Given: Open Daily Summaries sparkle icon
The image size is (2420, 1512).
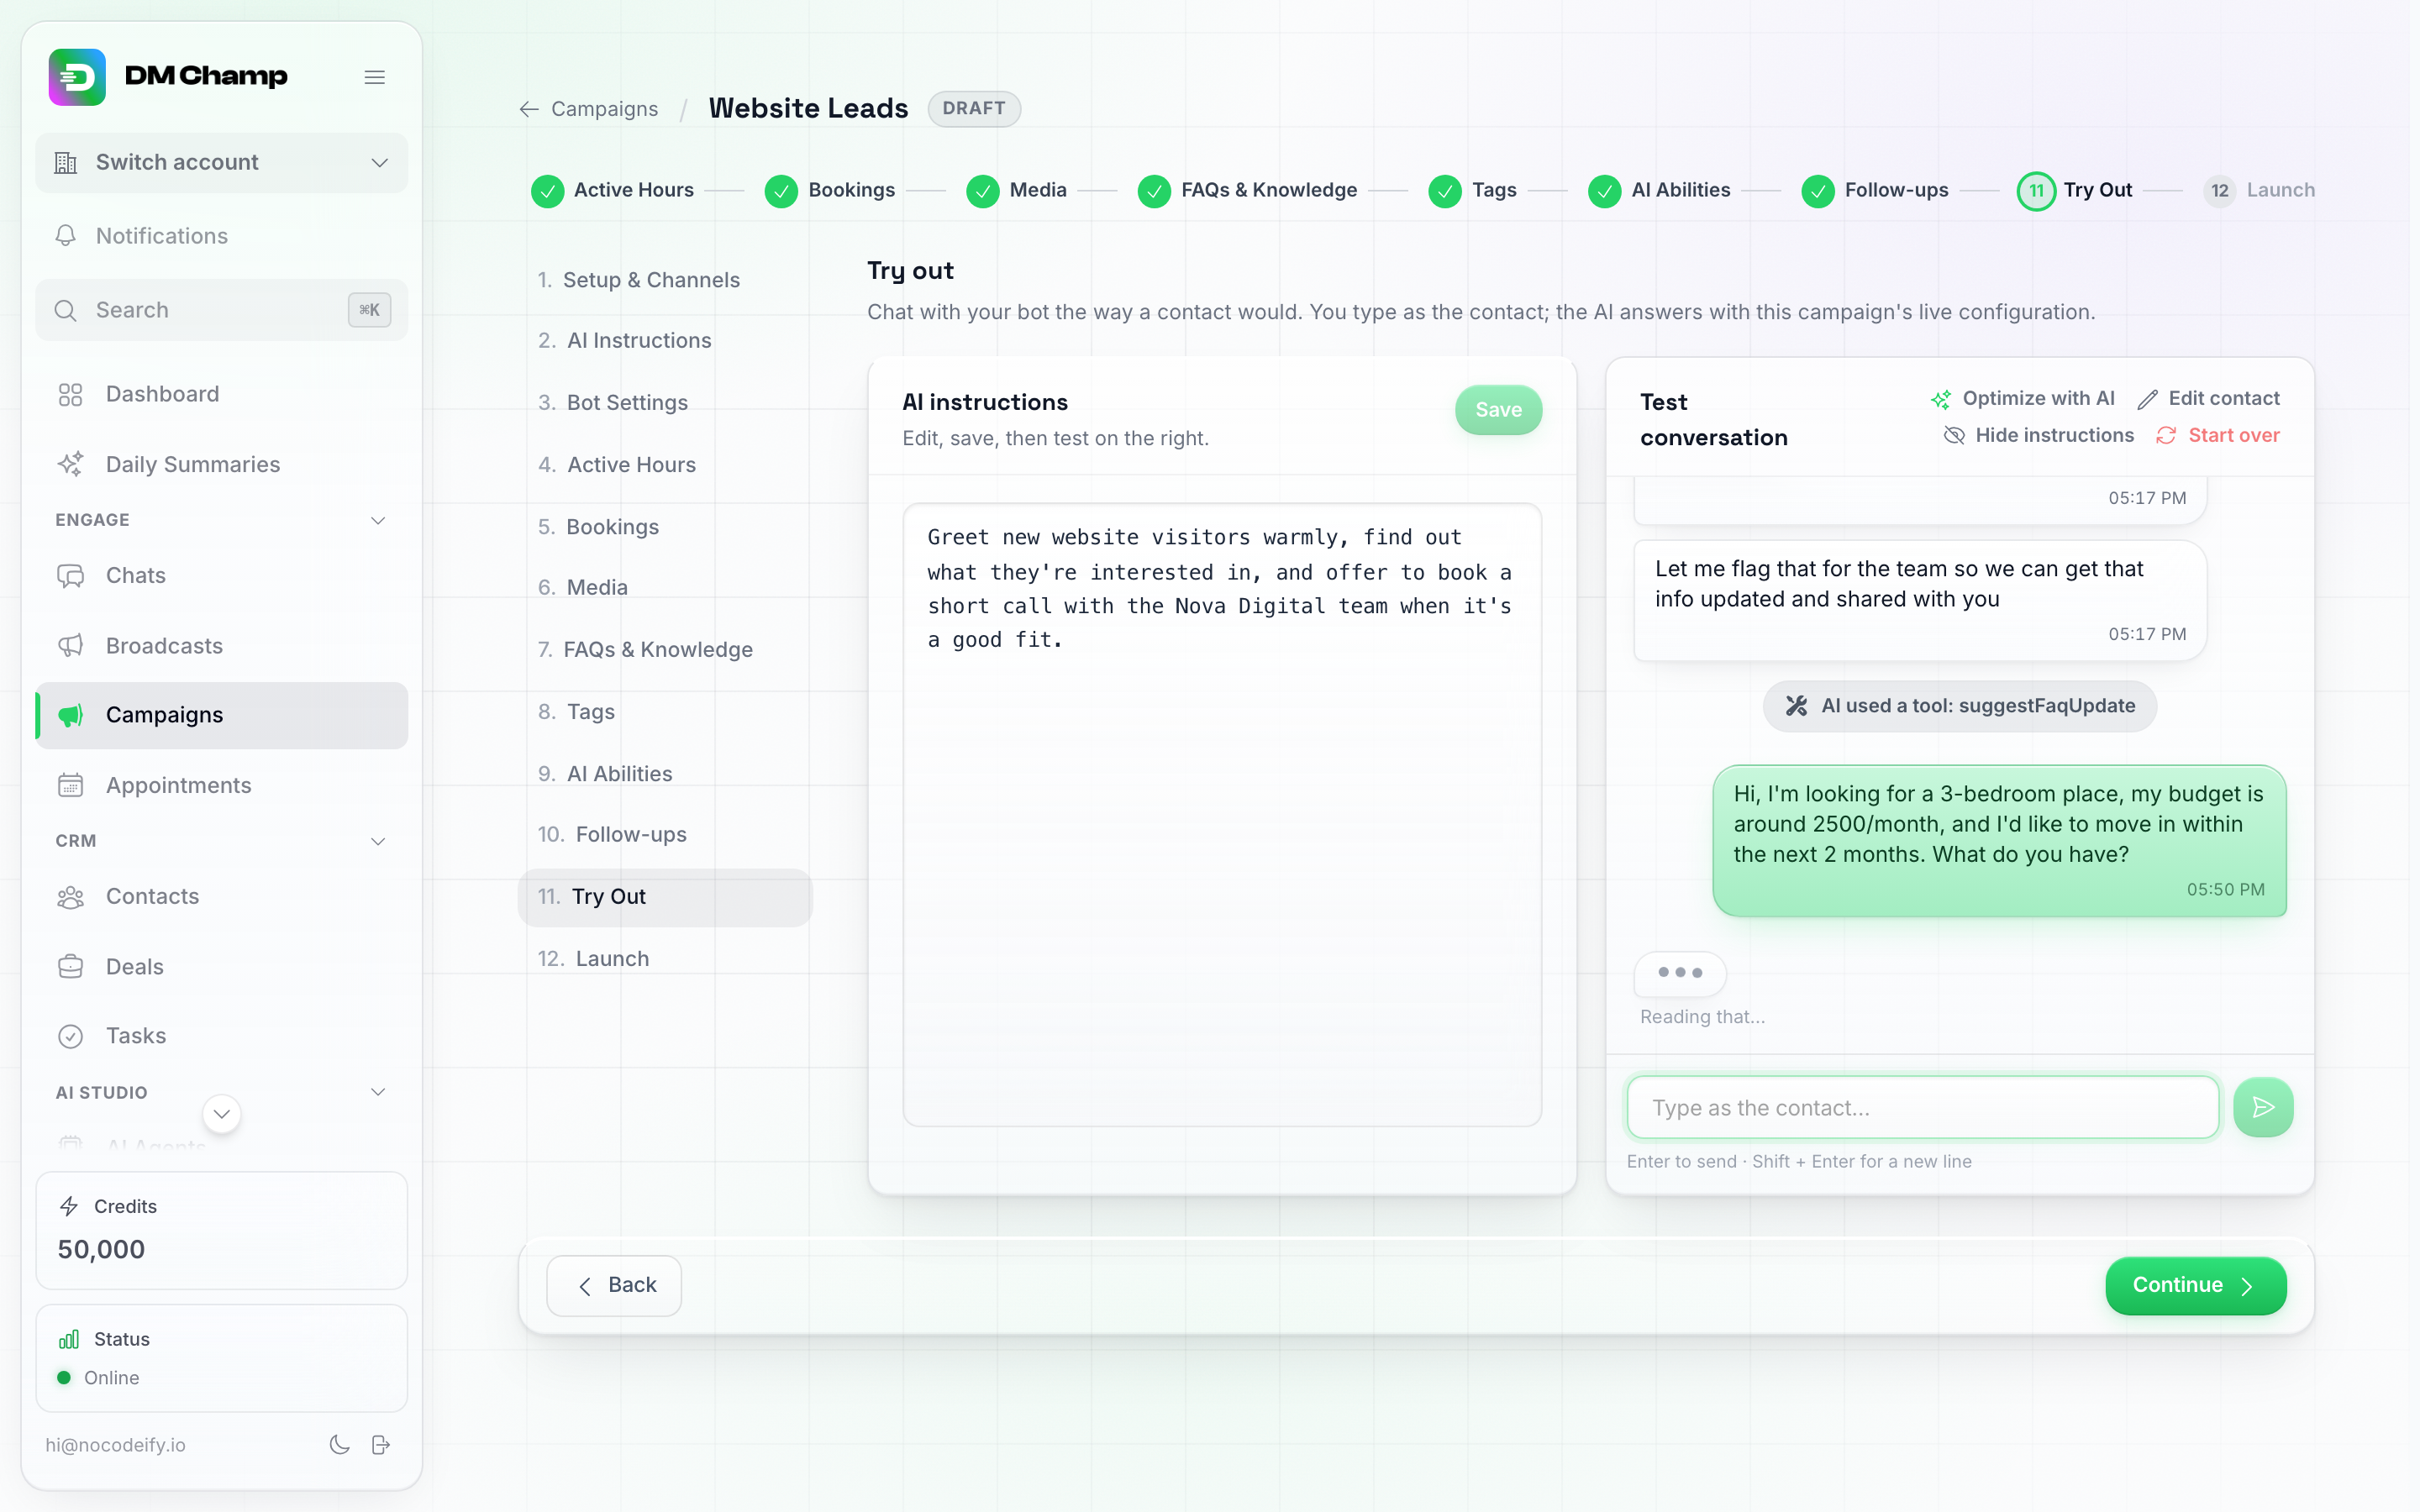Looking at the screenshot, I should pos(70,464).
